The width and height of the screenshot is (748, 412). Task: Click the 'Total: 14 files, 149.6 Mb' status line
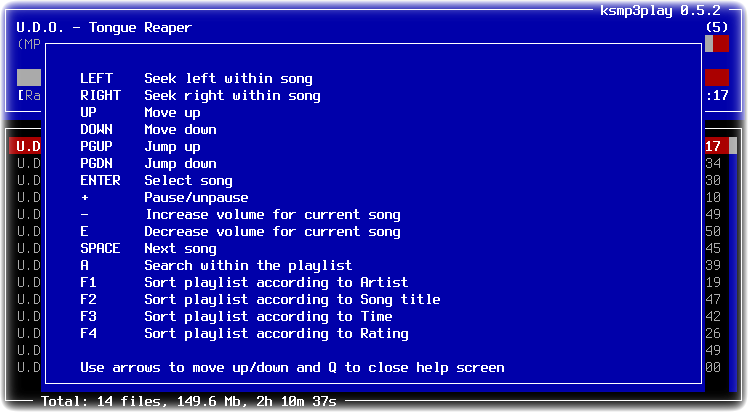pyautogui.click(x=188, y=401)
